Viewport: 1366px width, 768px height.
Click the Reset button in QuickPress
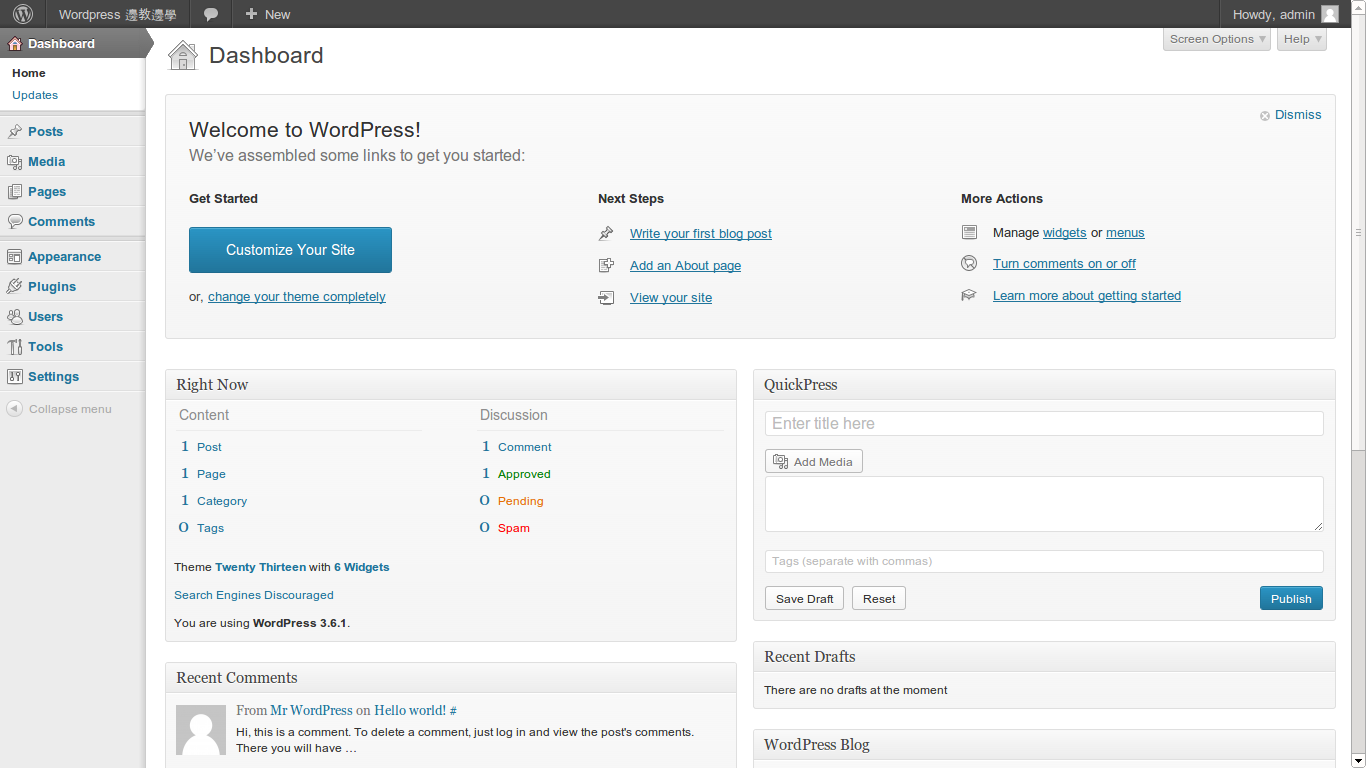pyautogui.click(x=879, y=598)
